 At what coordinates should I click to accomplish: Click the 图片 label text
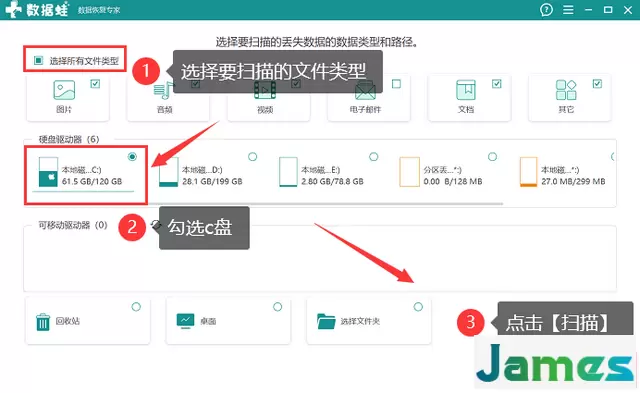tap(64, 109)
